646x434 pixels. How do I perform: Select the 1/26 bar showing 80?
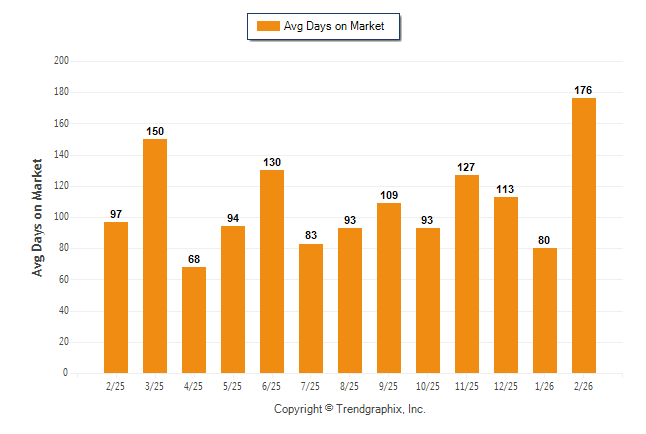pos(545,310)
